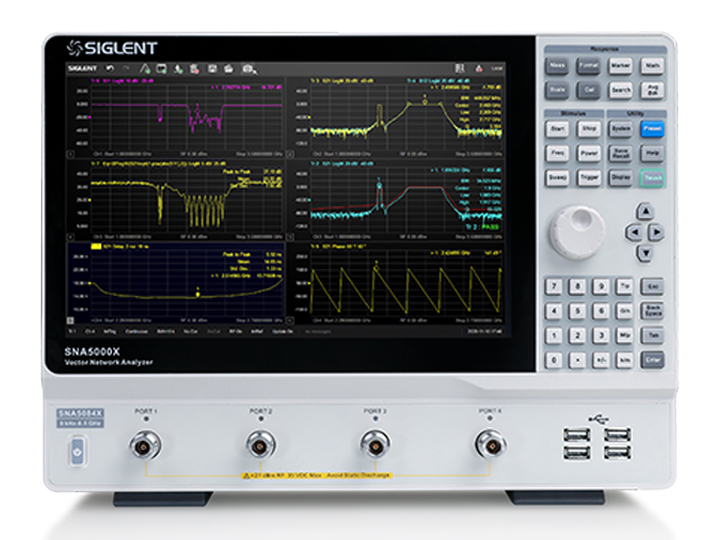Push the k/m unit key
The height and width of the screenshot is (540, 720).
click(x=624, y=360)
